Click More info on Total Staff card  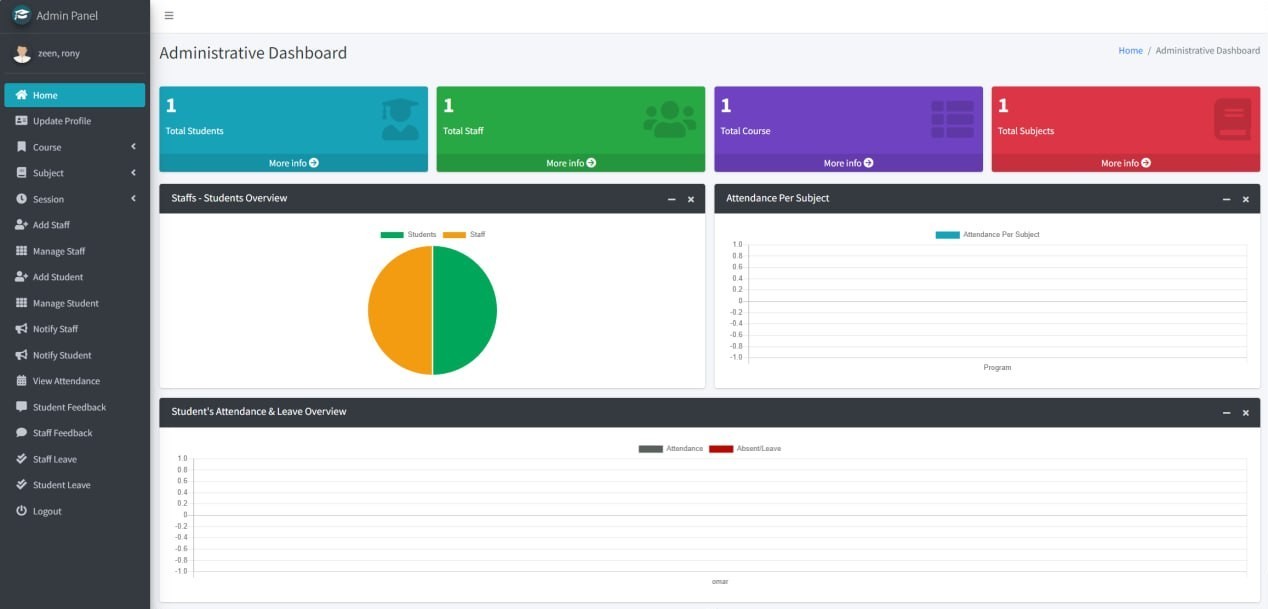coord(571,163)
